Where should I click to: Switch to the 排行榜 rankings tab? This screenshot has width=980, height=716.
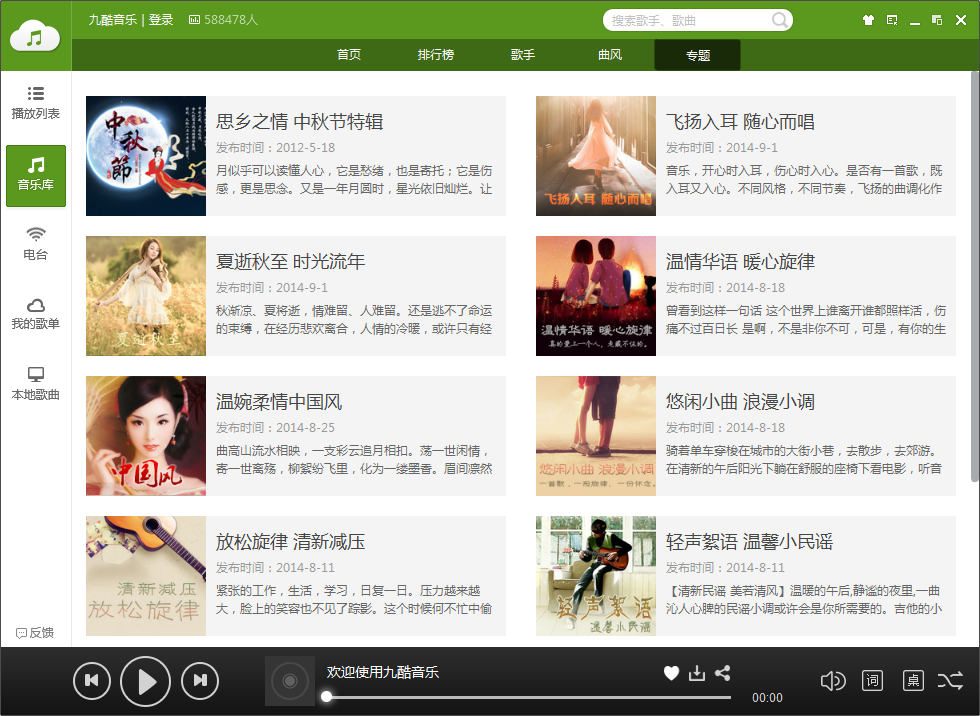coord(435,55)
